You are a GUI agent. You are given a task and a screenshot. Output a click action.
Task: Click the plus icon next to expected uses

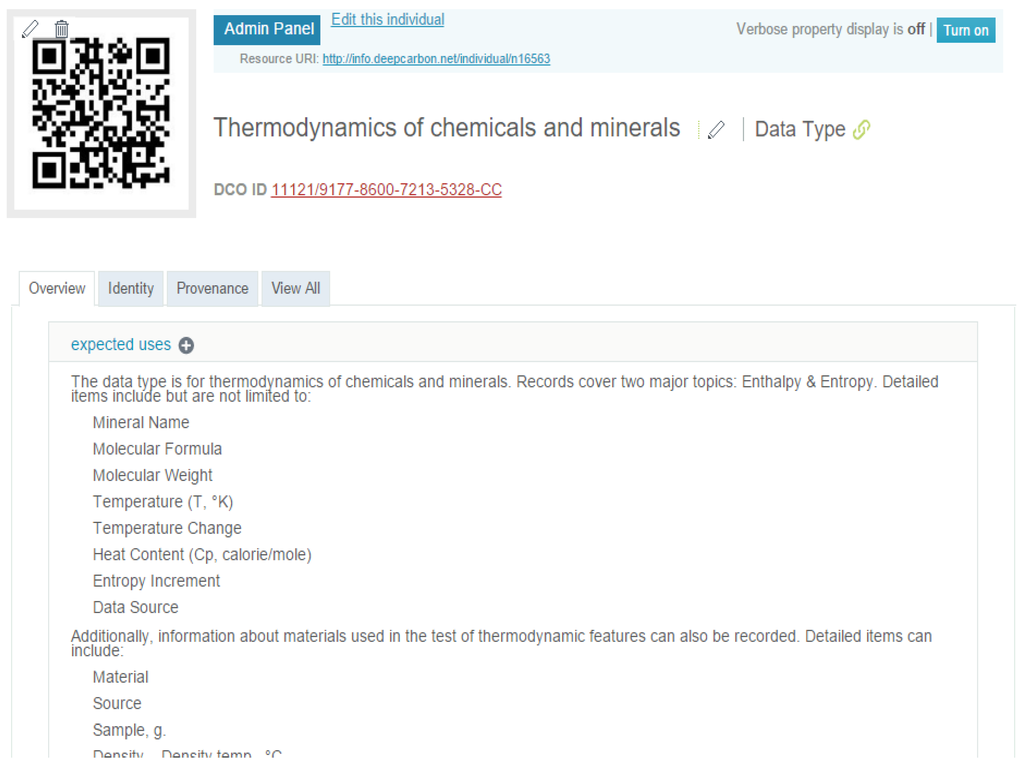(186, 346)
